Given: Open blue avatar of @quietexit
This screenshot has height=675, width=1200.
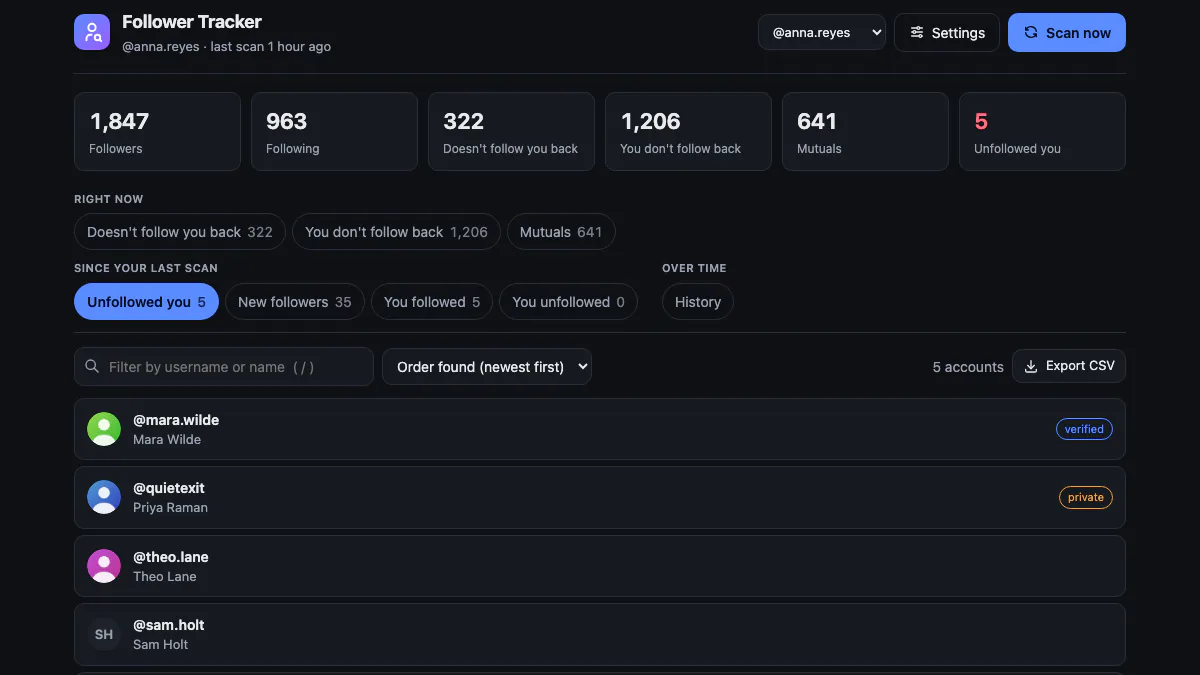Looking at the screenshot, I should click(104, 497).
